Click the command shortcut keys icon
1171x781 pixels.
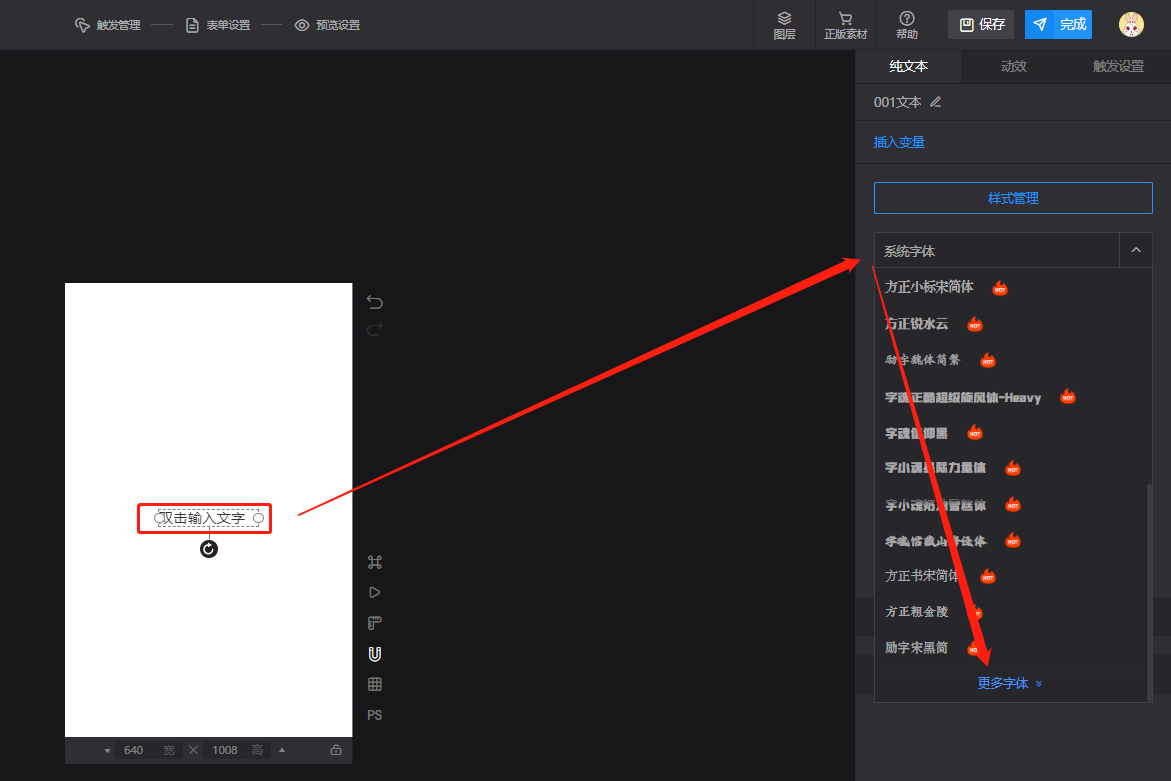click(x=375, y=561)
